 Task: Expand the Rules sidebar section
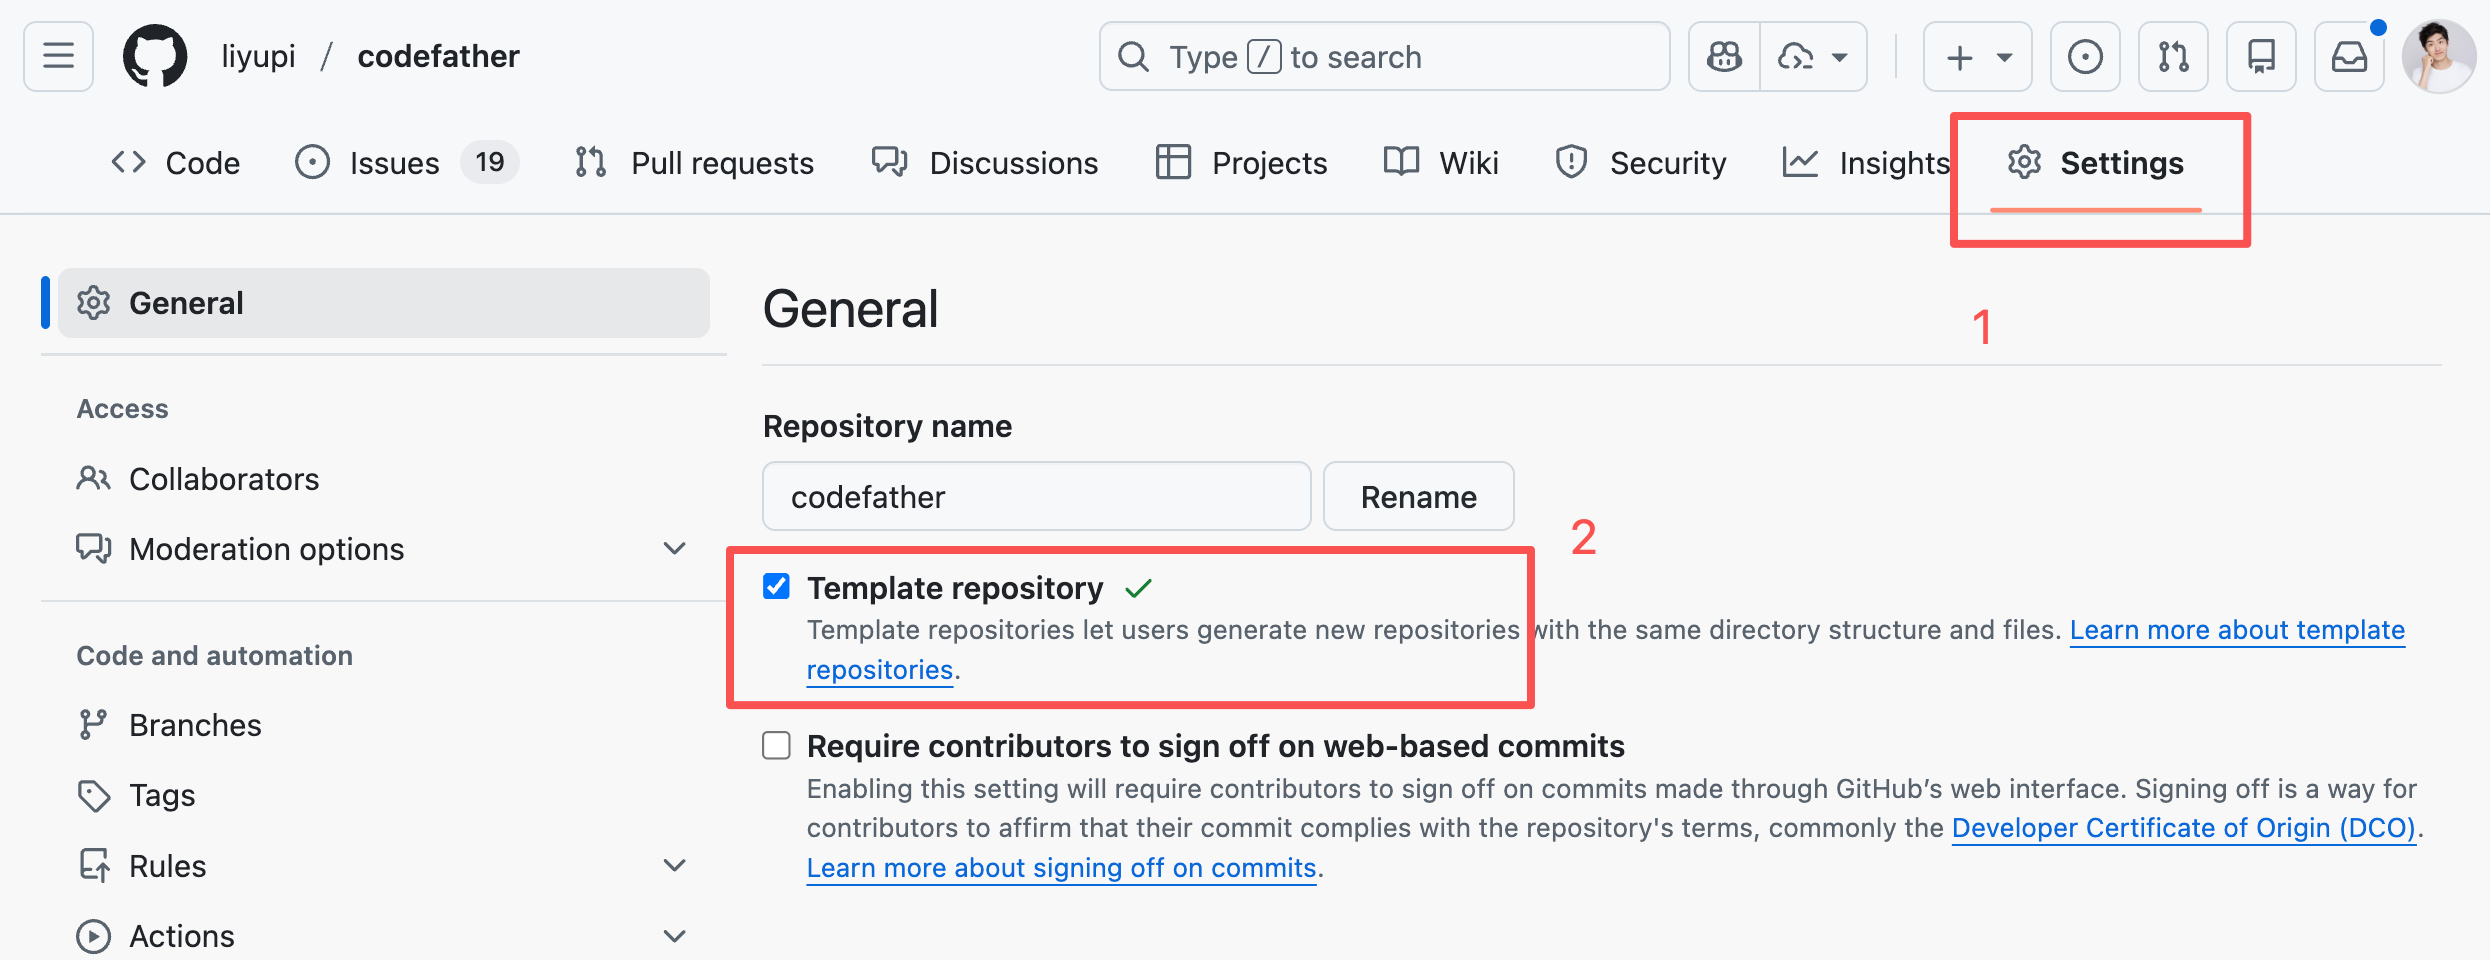675,866
